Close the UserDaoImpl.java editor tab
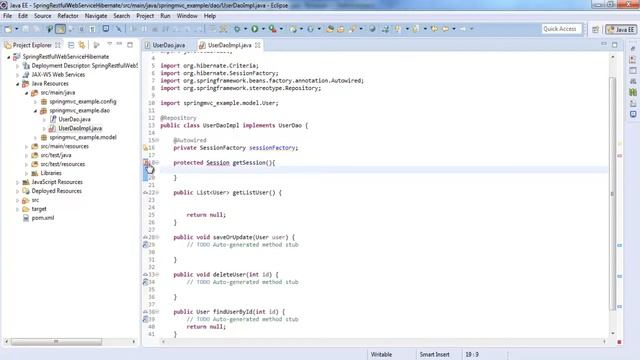Viewport: 640px width, 360px height. click(258, 45)
